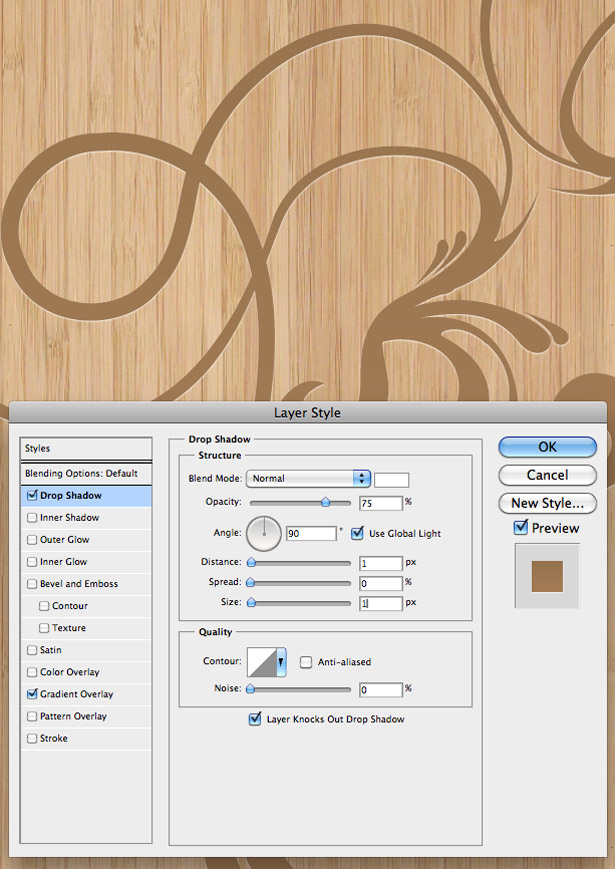Enable the Color Overlay checkbox

tap(32, 672)
